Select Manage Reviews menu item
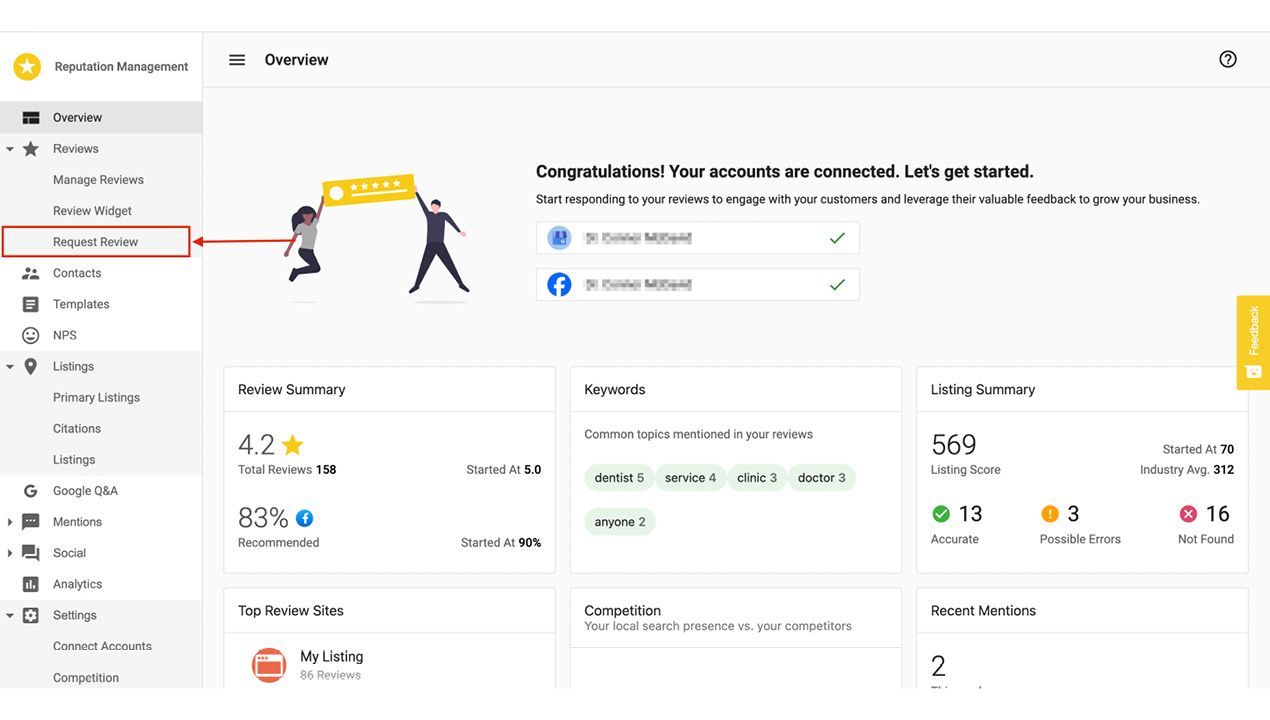The height and width of the screenshot is (720, 1270). tap(98, 180)
